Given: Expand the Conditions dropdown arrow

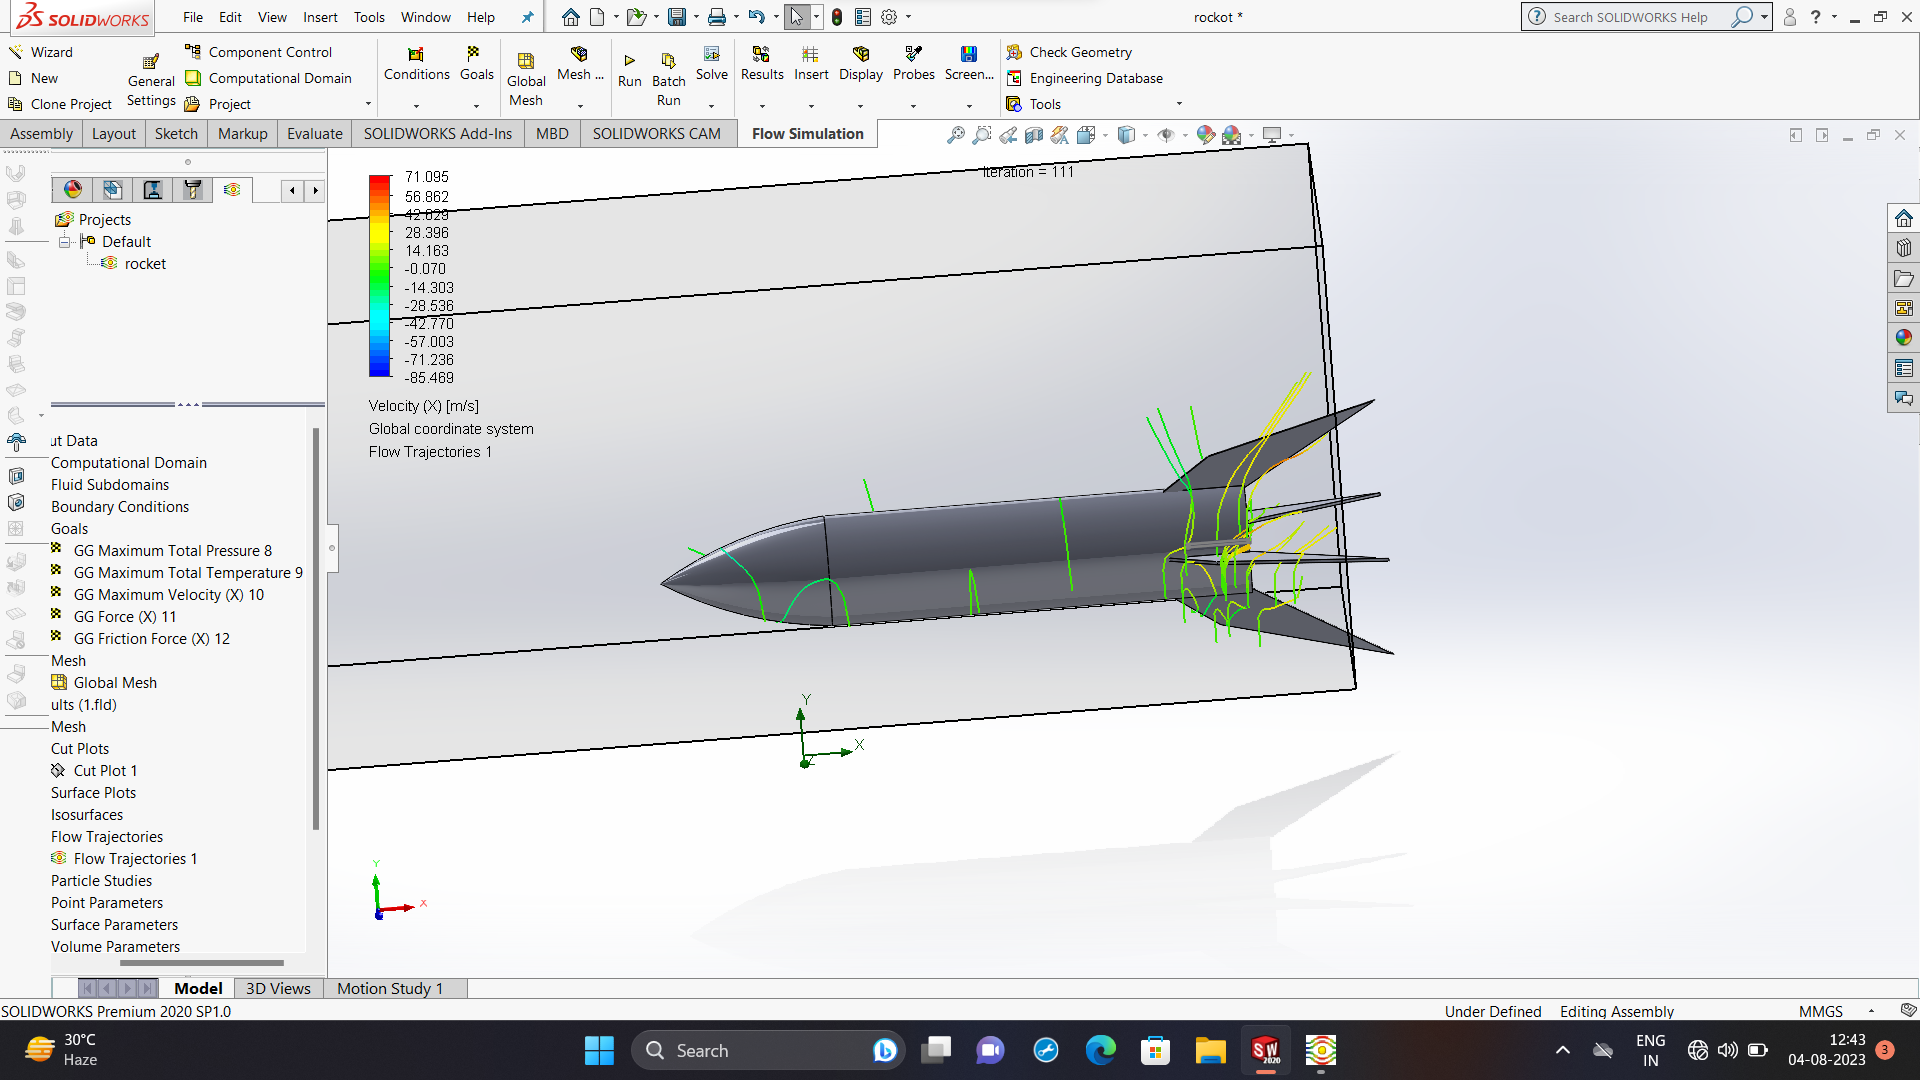Looking at the screenshot, I should tap(416, 106).
